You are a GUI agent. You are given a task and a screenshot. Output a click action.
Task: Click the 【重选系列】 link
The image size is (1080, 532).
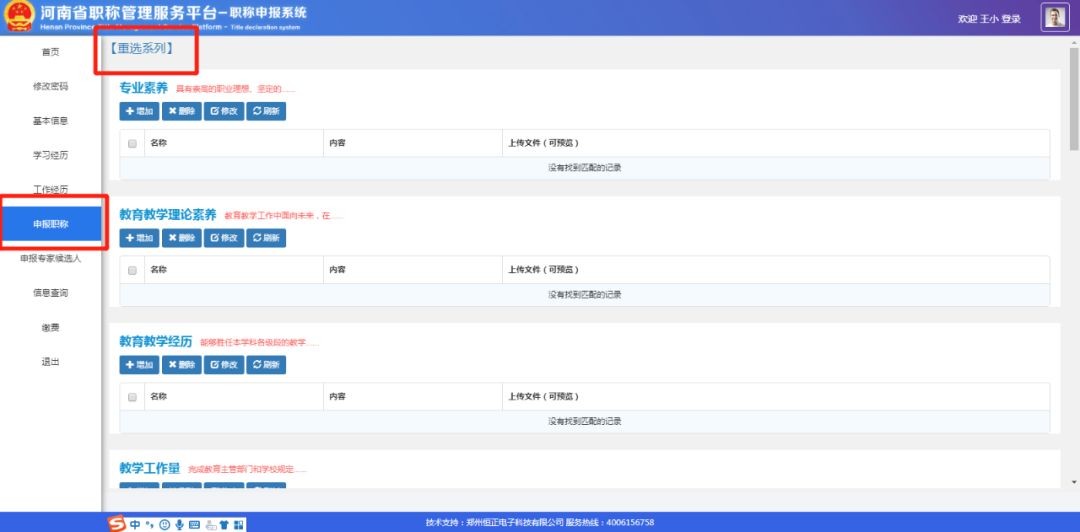pyautogui.click(x=141, y=48)
